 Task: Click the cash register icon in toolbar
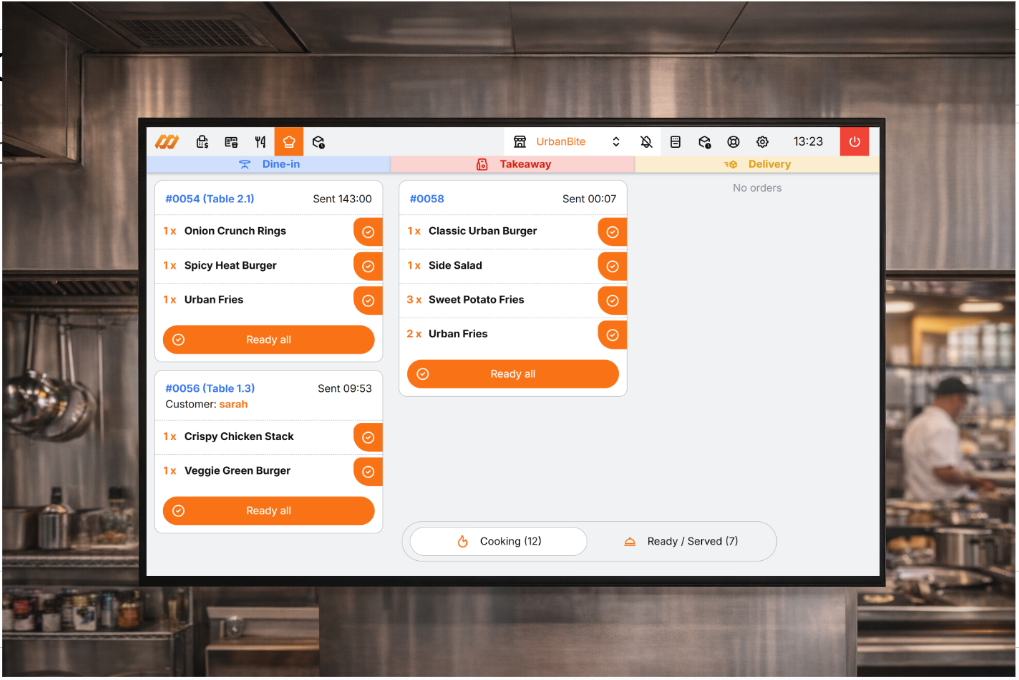point(202,141)
